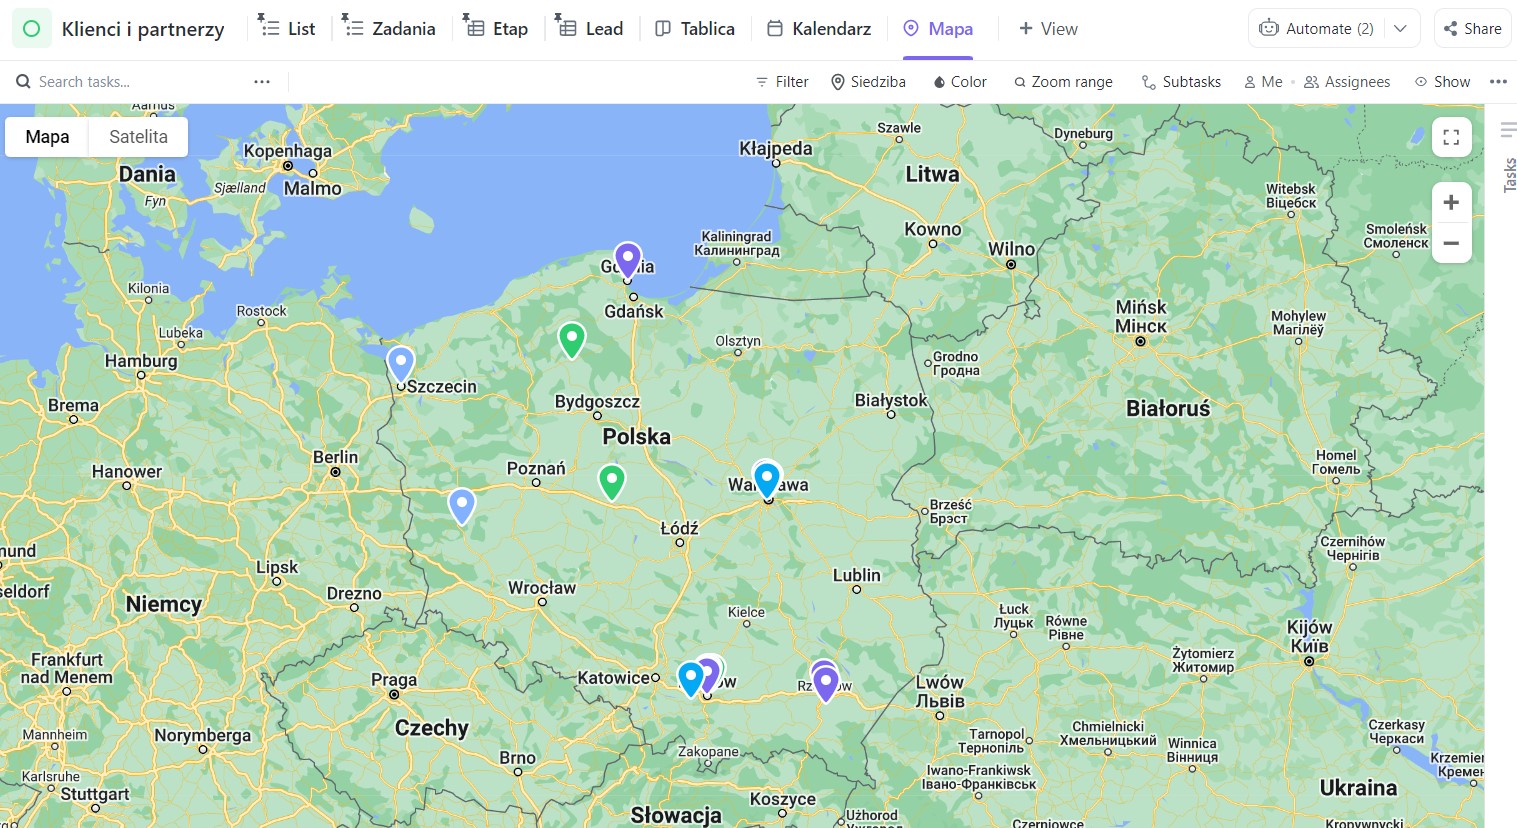Select the Mapa map type
The image size is (1517, 828).
(47, 137)
